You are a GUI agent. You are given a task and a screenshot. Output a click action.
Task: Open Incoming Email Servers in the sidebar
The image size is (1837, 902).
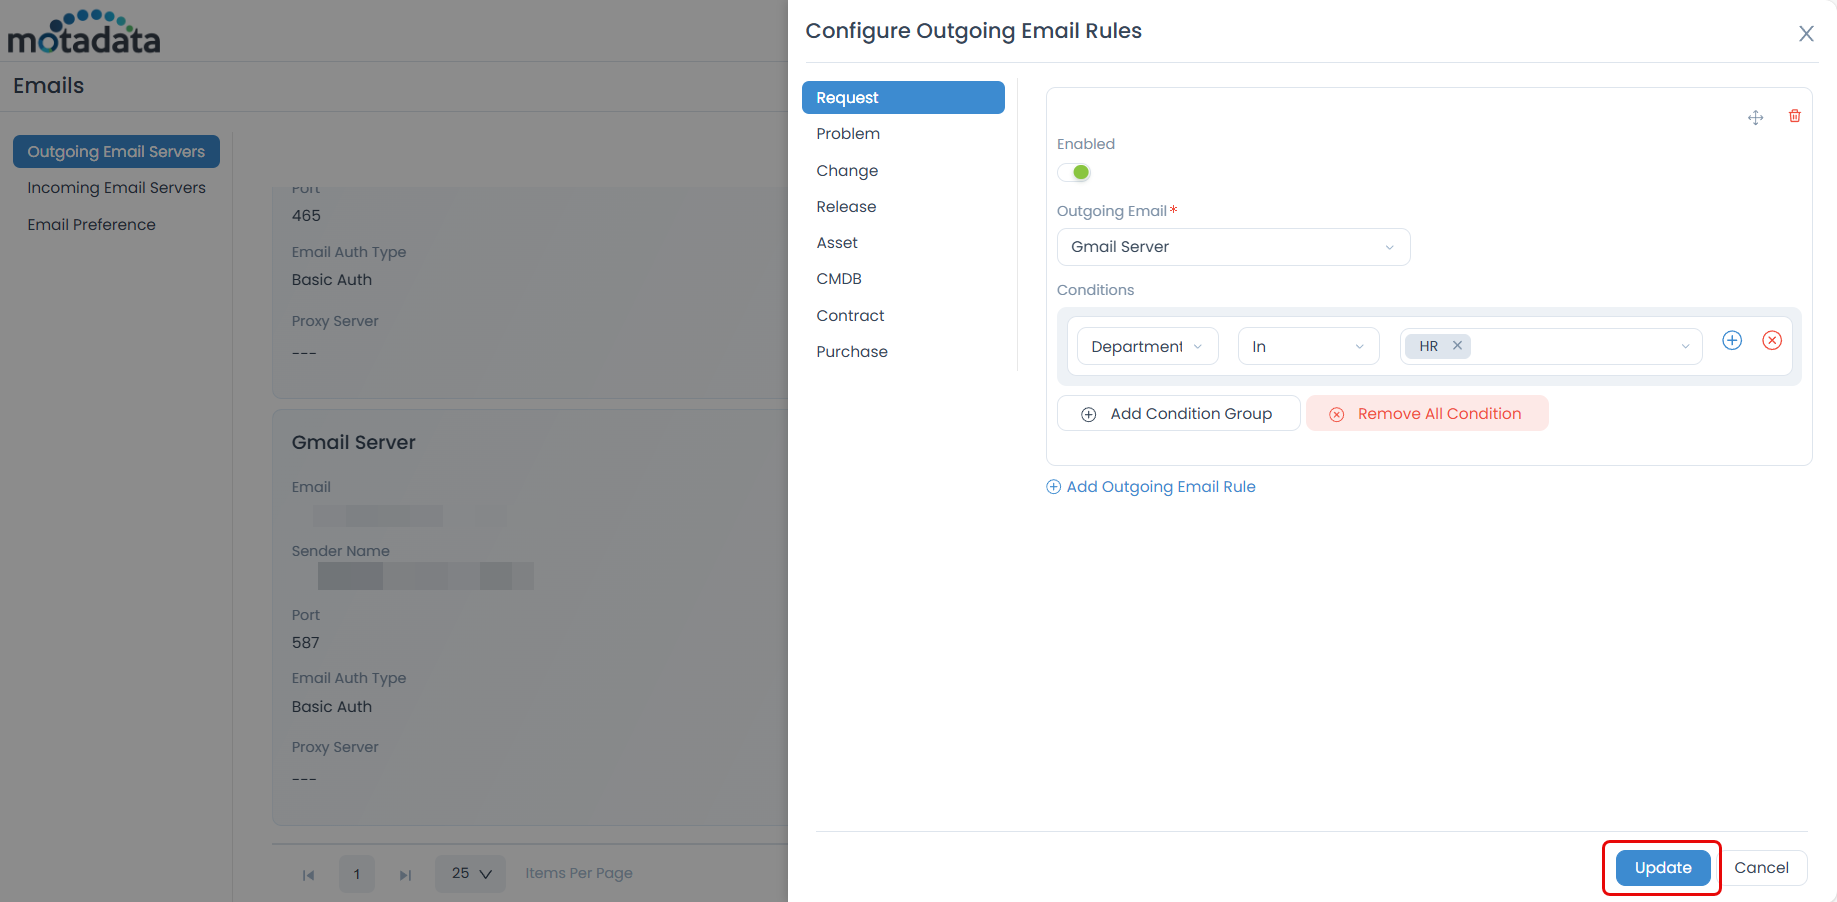(116, 188)
